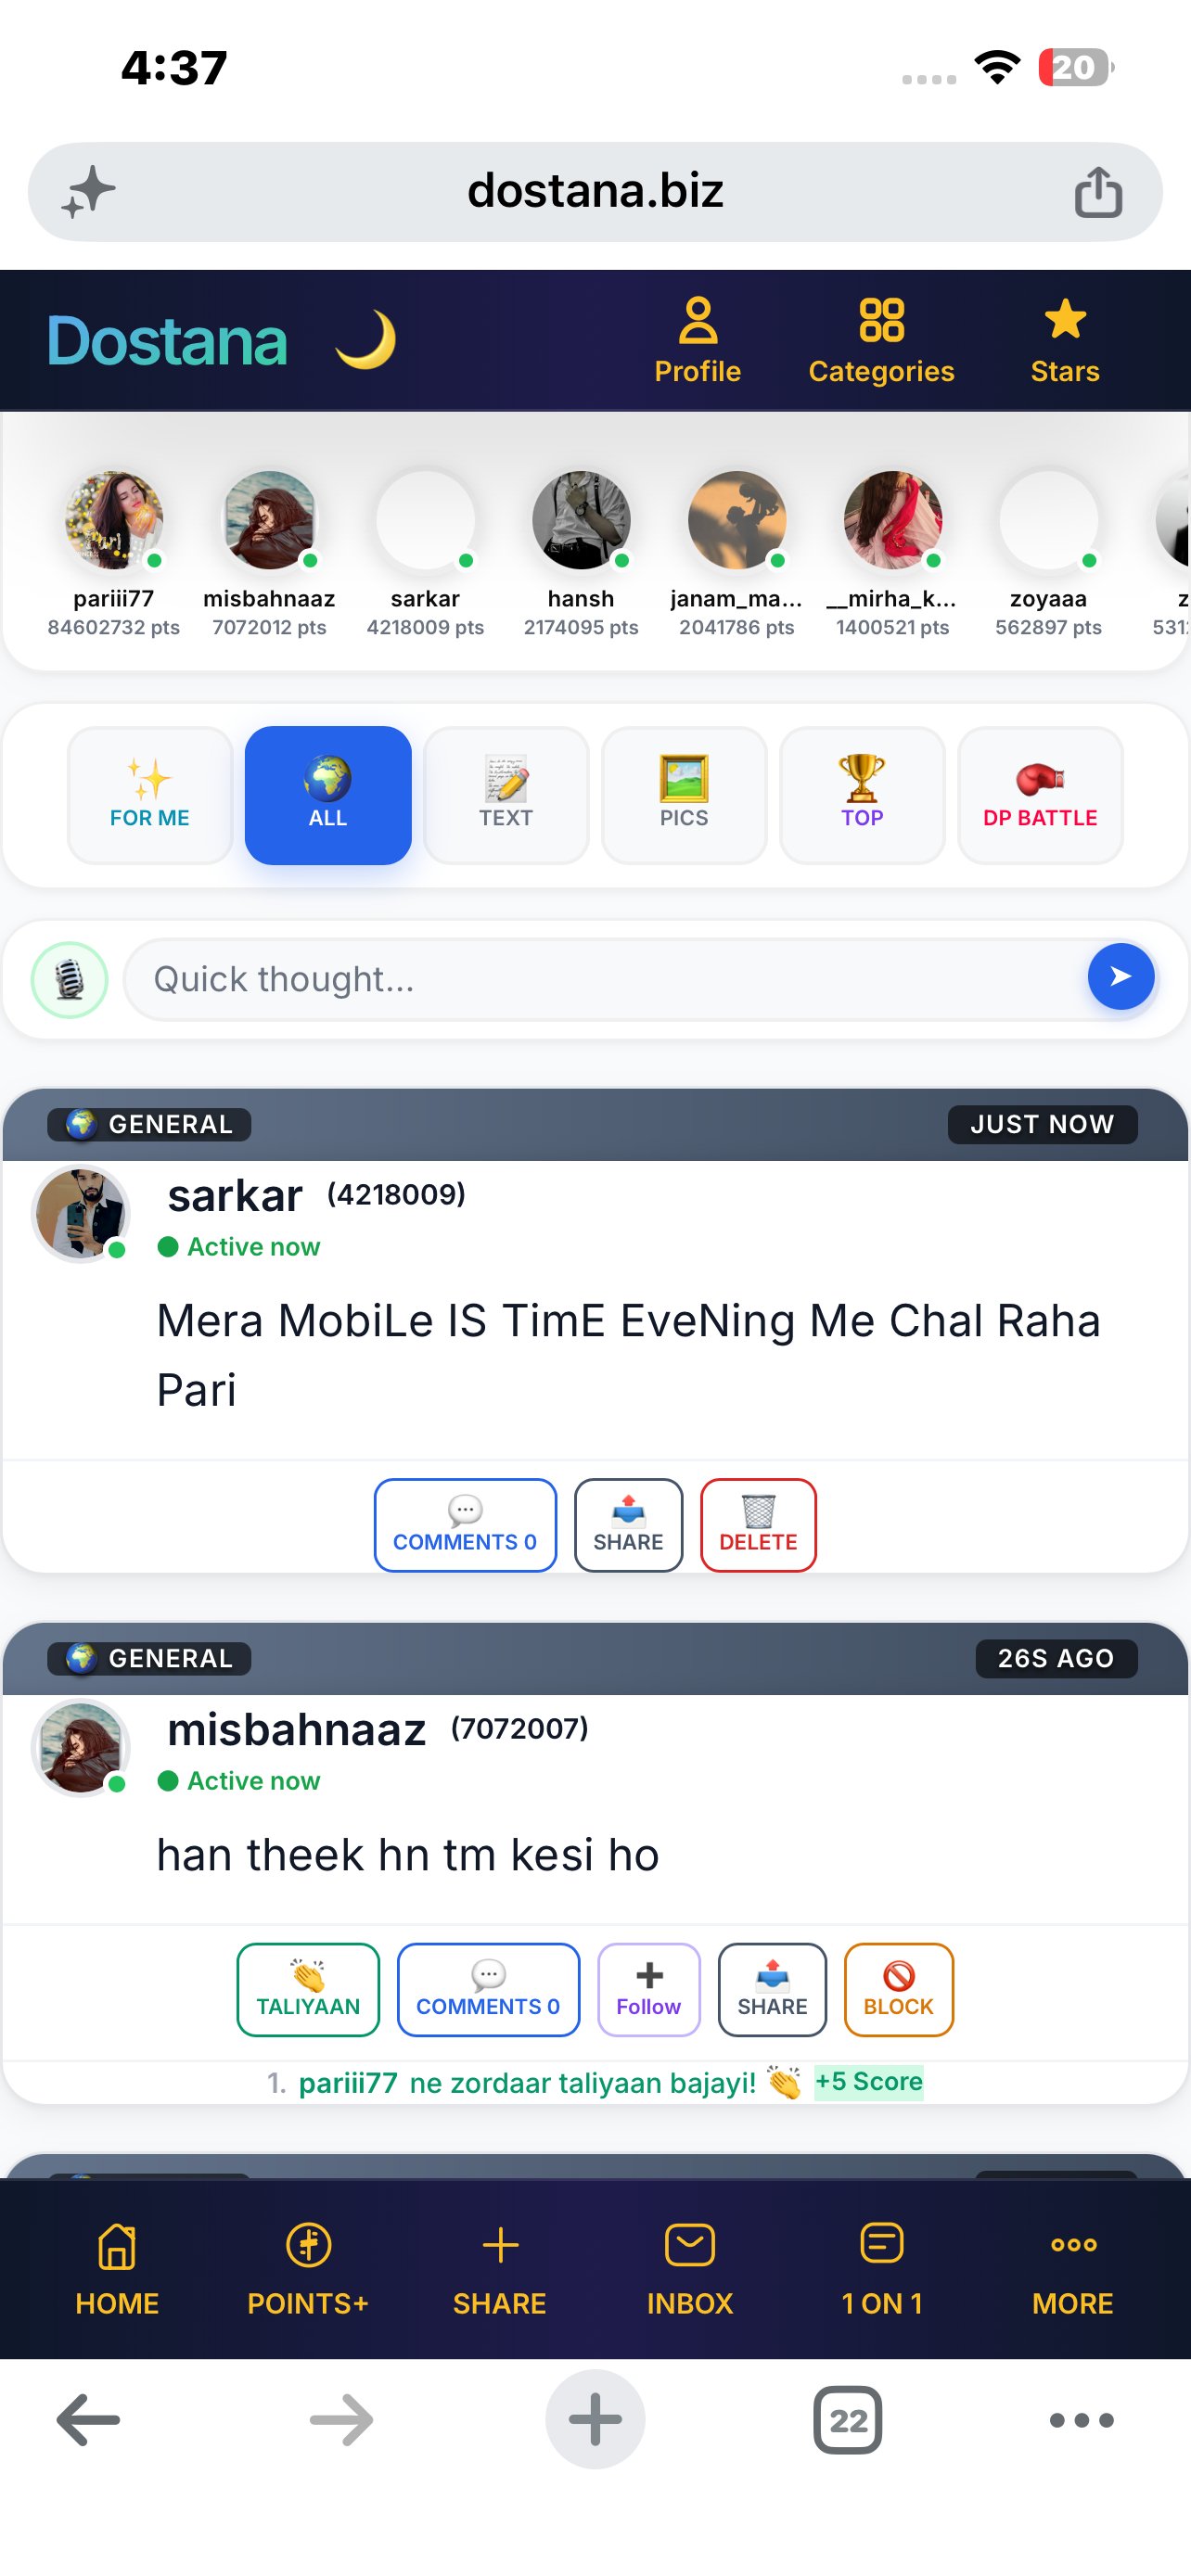
Task: Click the Quick thought input field
Action: point(604,978)
